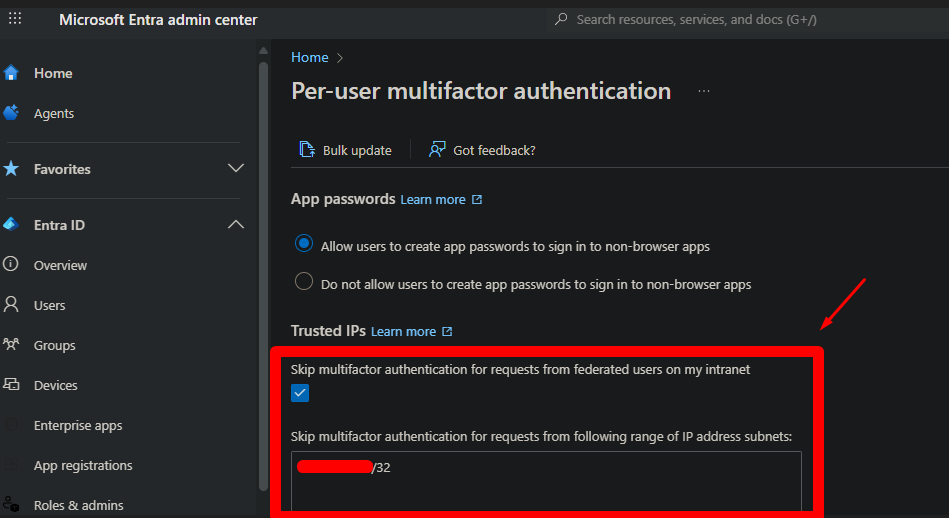The width and height of the screenshot is (949, 518).
Task: Open the more options ellipsis beside page title
Action: (x=703, y=91)
